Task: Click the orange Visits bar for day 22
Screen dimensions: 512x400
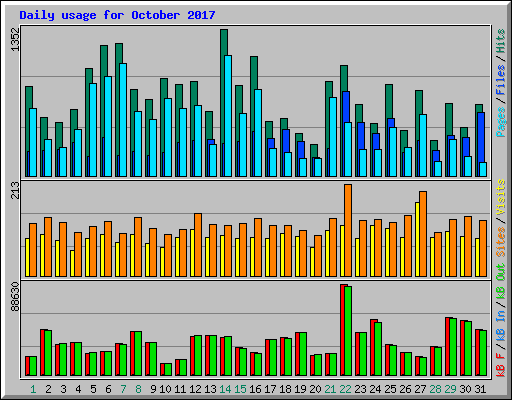Action: 348,230
